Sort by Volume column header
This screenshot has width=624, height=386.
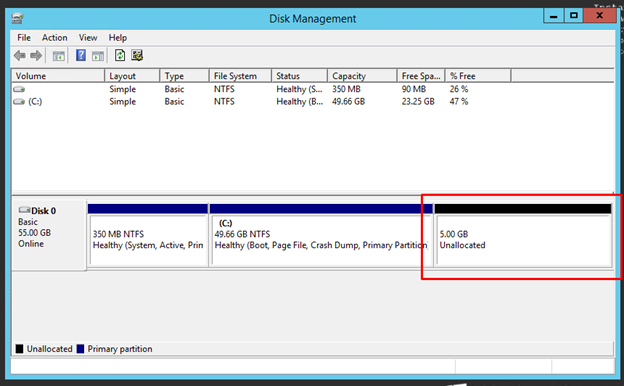click(58, 76)
